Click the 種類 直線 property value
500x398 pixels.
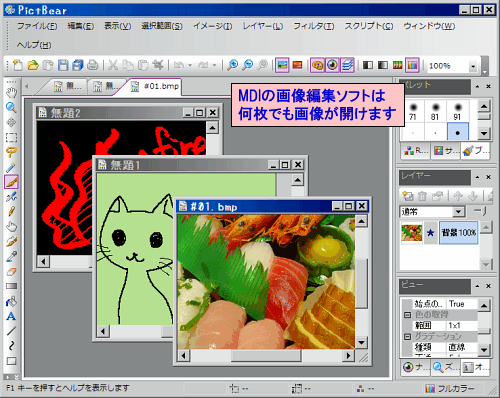coord(462,347)
